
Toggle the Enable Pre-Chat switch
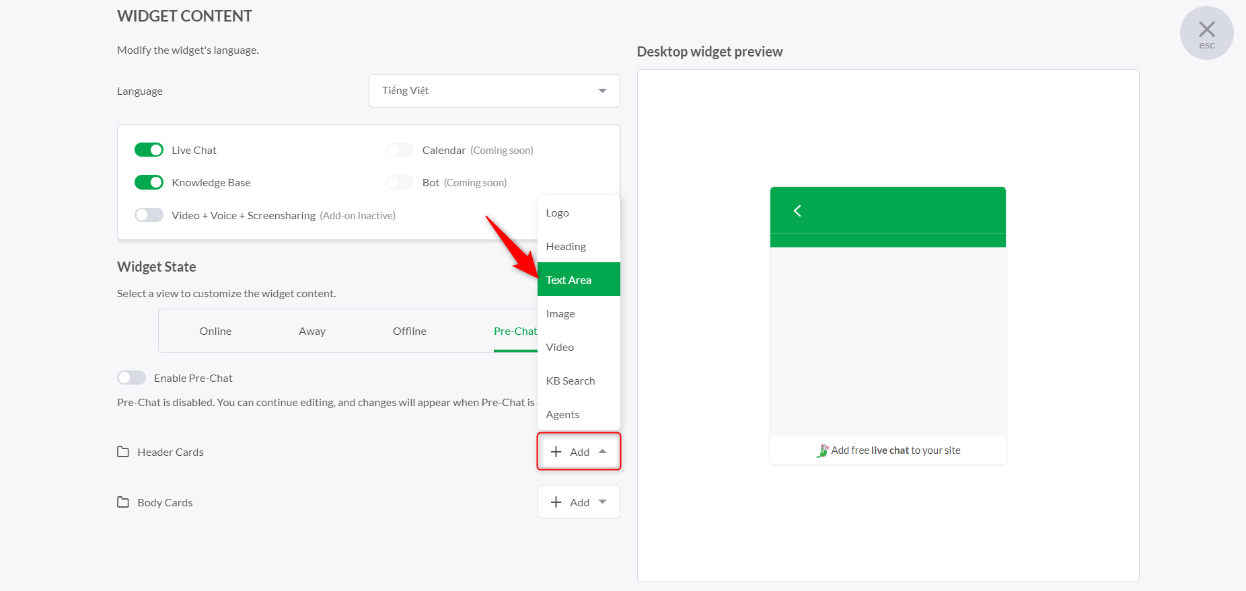(x=131, y=378)
